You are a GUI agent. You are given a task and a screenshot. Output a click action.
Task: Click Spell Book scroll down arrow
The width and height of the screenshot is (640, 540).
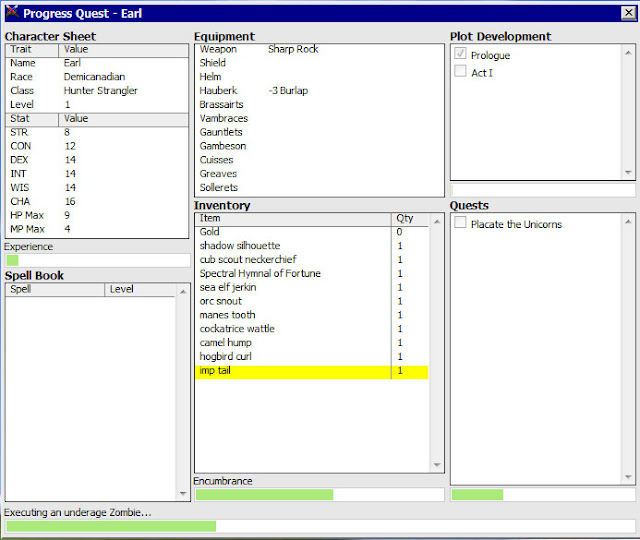(183, 493)
